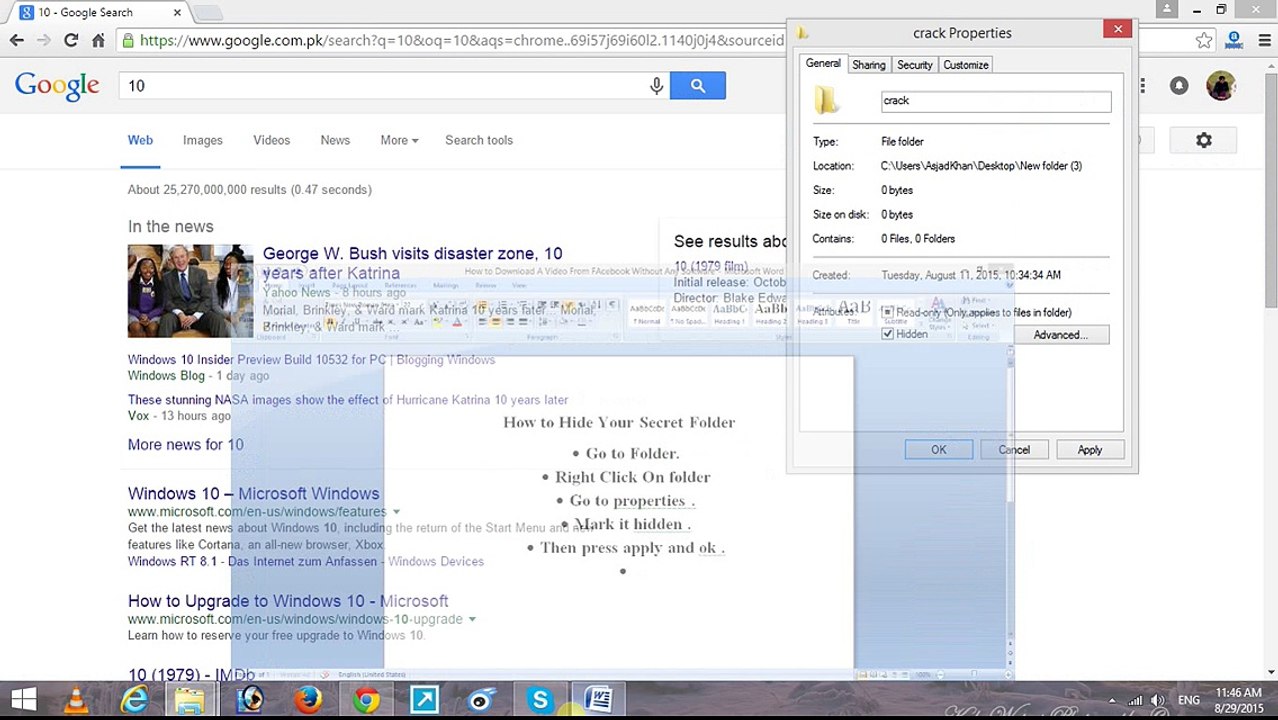Switch to the Sharing tab

click(868, 65)
